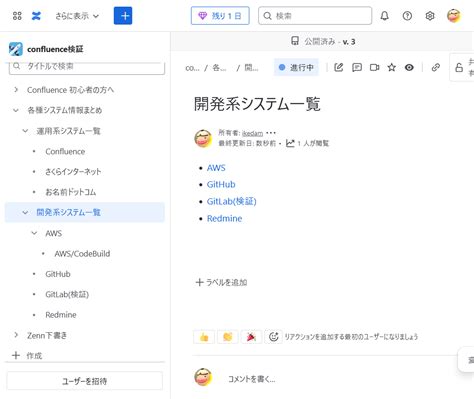474x399 pixels.
Task: Click the video record icon
Action: point(374,67)
